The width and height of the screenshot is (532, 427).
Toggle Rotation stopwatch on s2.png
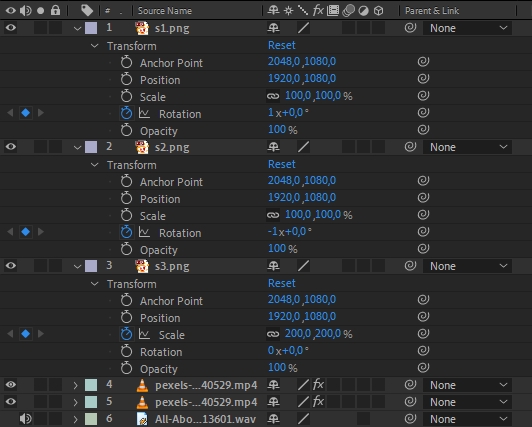tap(127, 232)
